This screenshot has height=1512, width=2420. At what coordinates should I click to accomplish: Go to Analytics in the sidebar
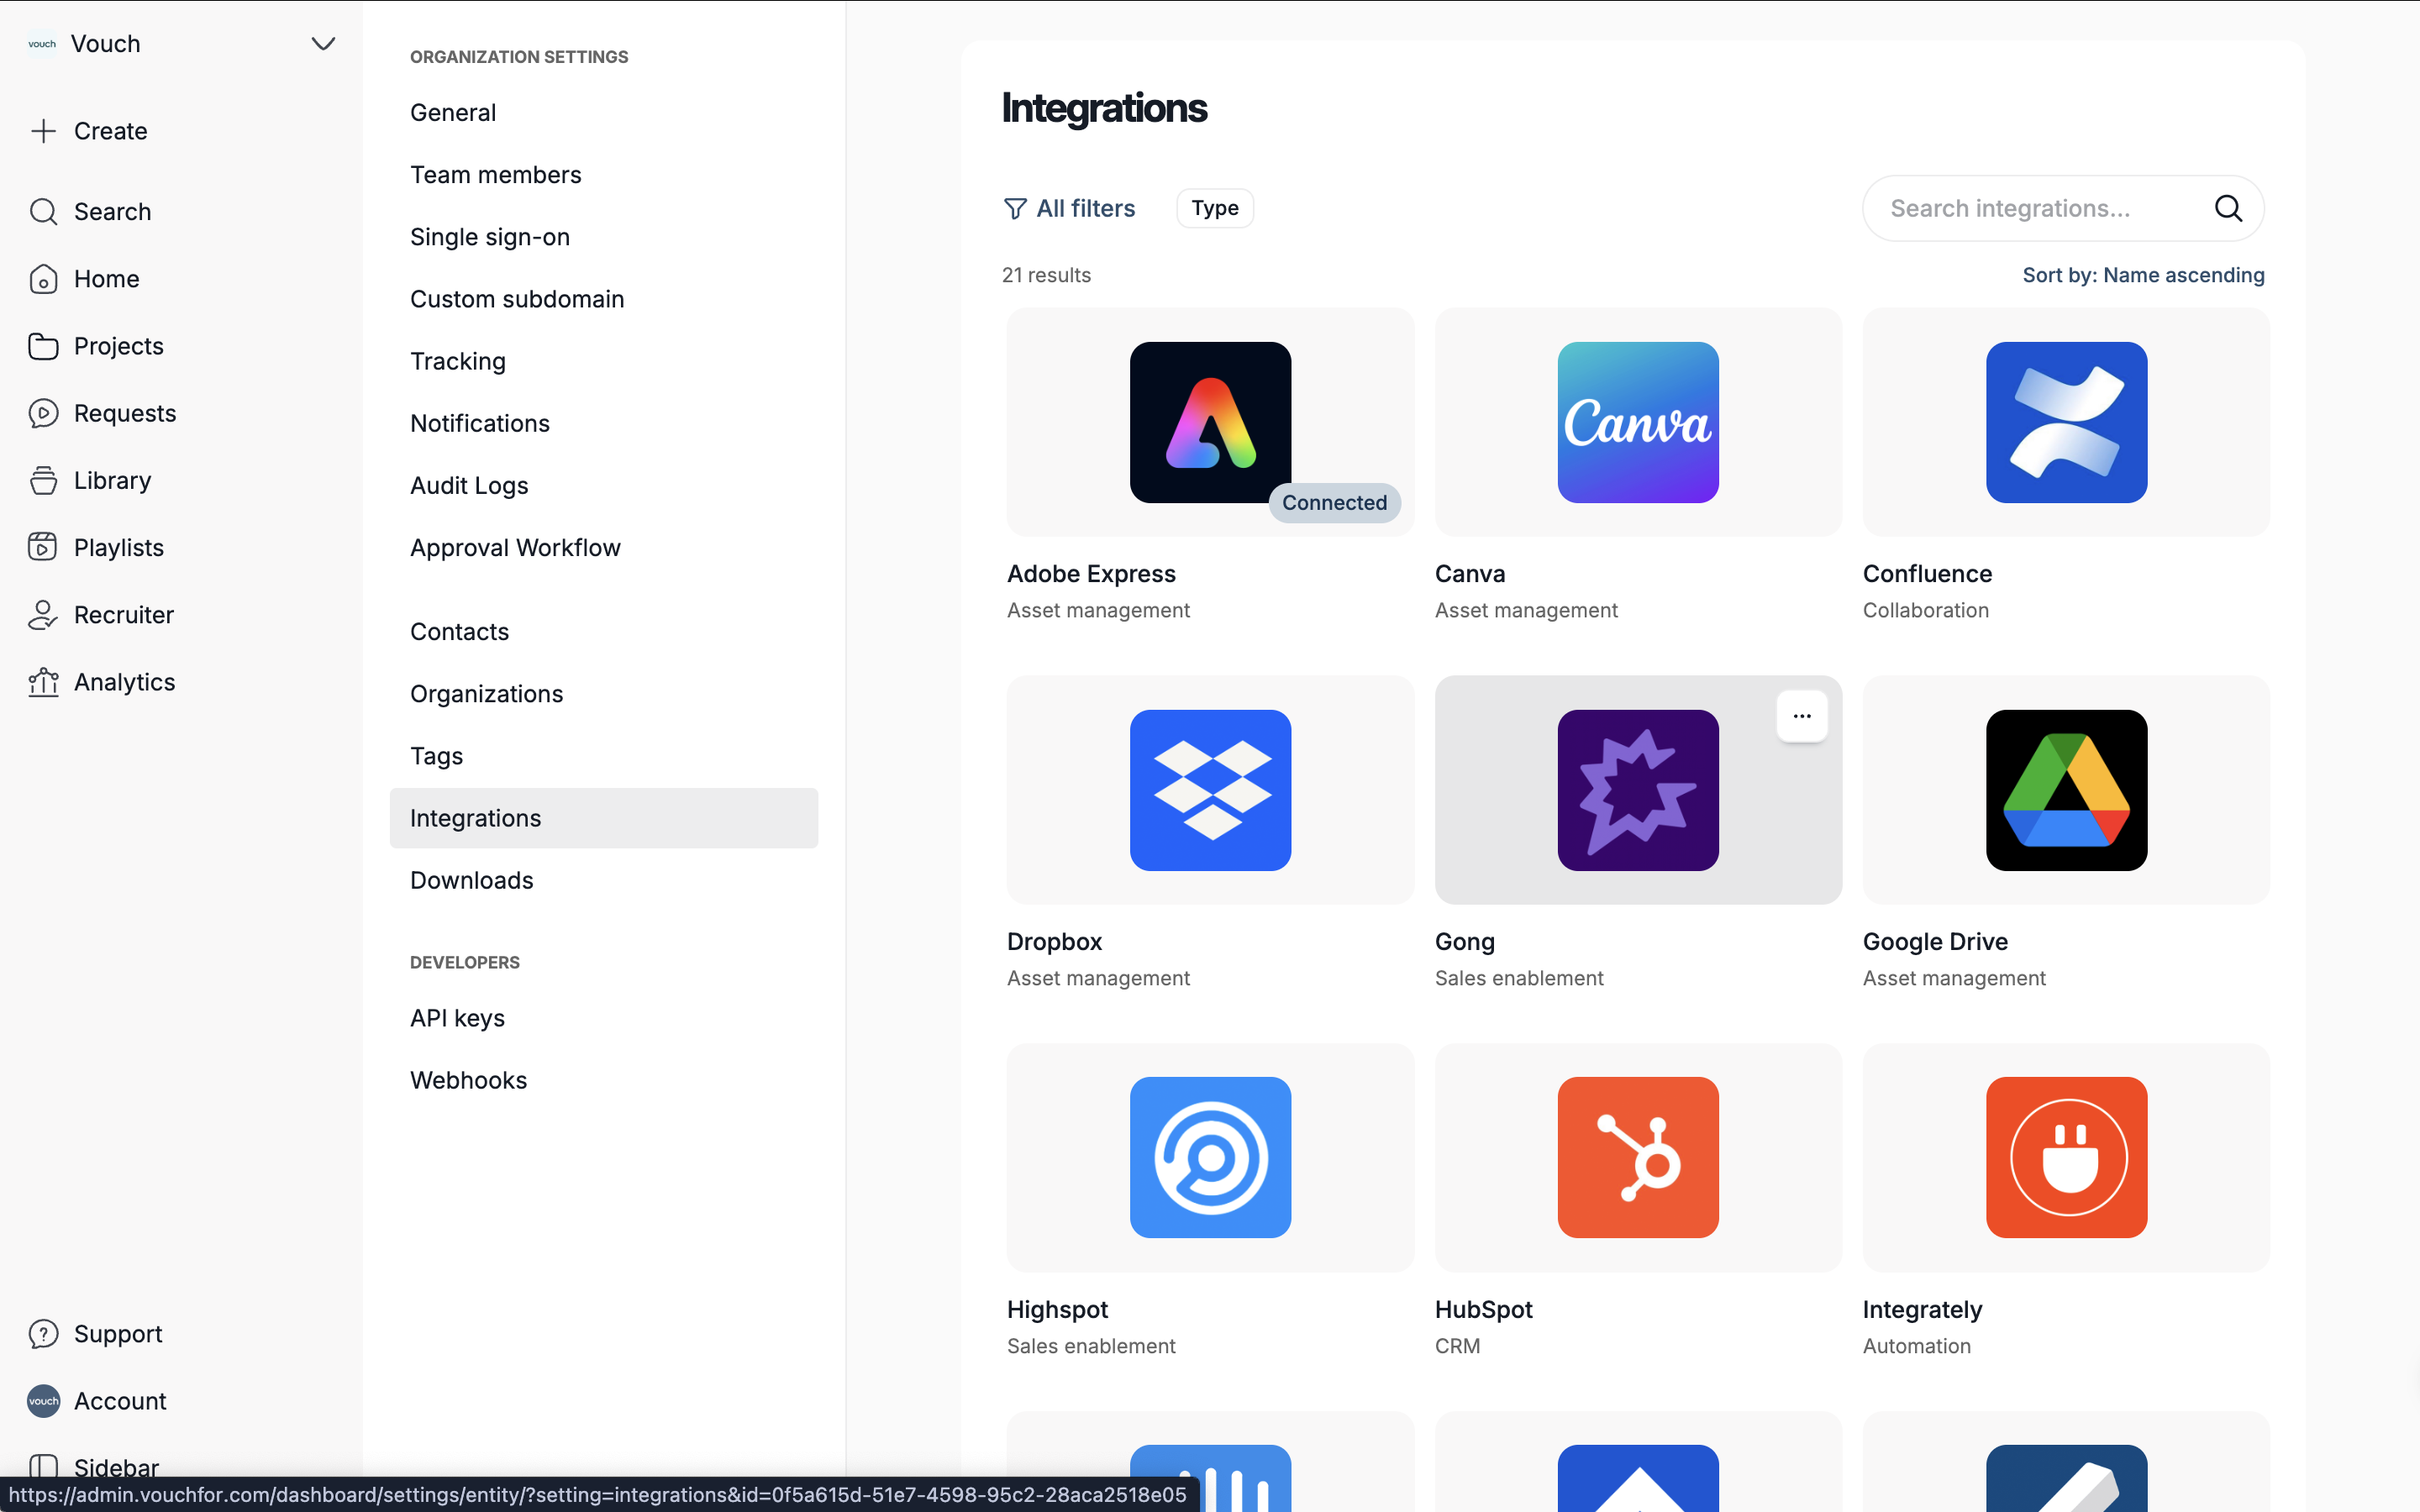pos(124,681)
